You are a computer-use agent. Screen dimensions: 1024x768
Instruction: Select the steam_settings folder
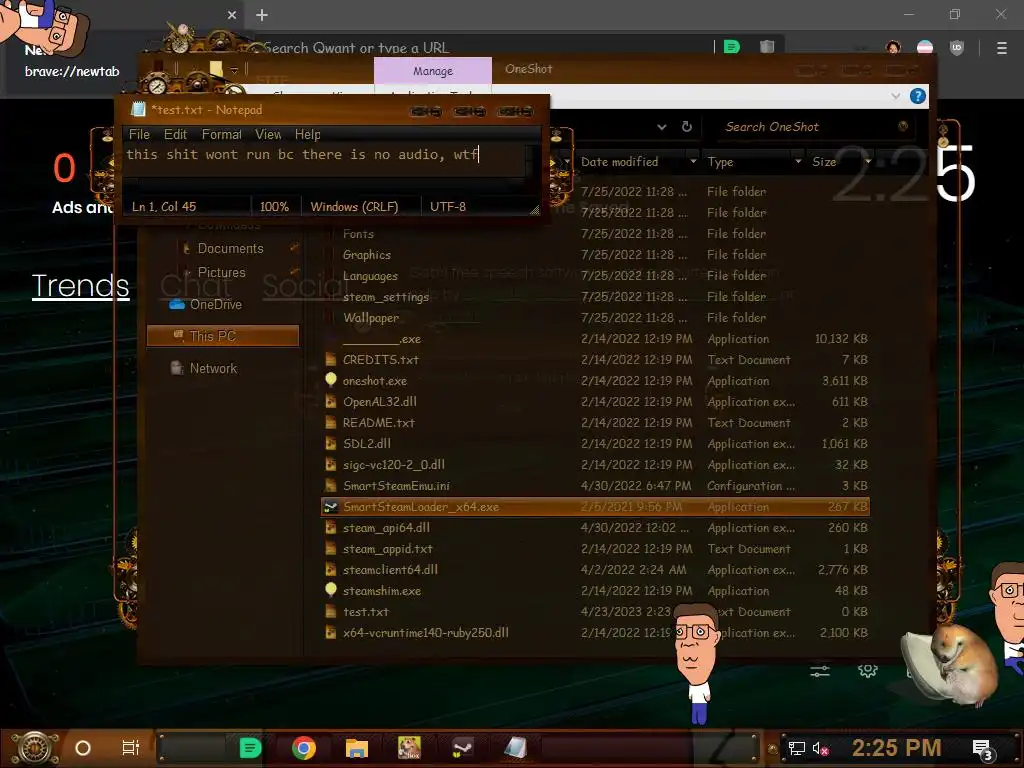pos(385,296)
